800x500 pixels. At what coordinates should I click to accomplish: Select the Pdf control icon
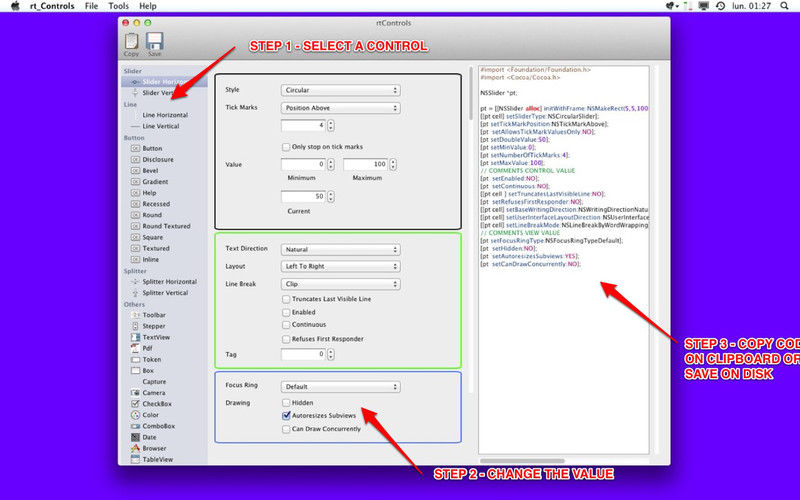[x=135, y=348]
